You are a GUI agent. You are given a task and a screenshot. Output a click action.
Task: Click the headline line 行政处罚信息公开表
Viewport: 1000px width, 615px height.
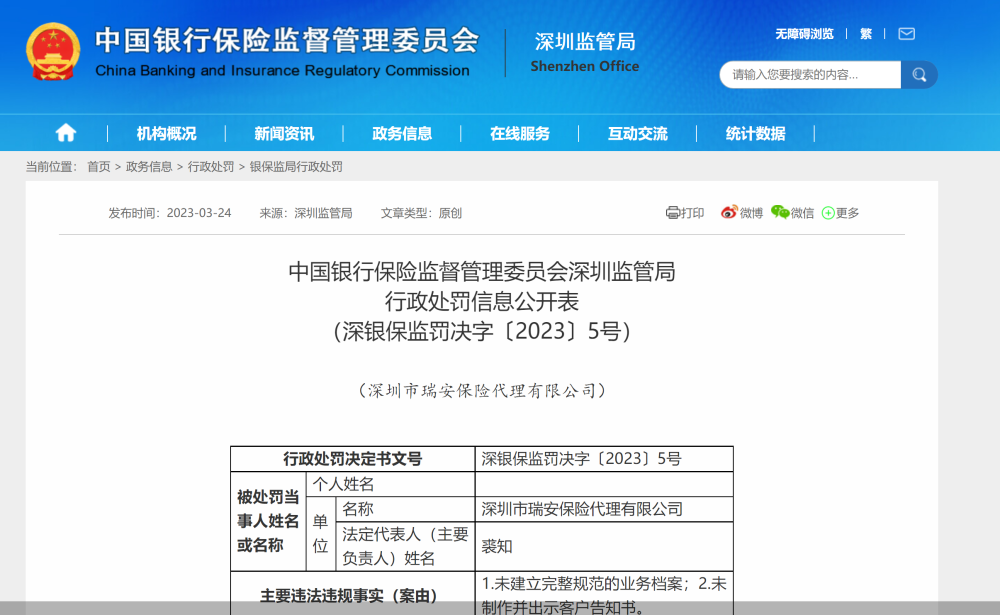482,301
